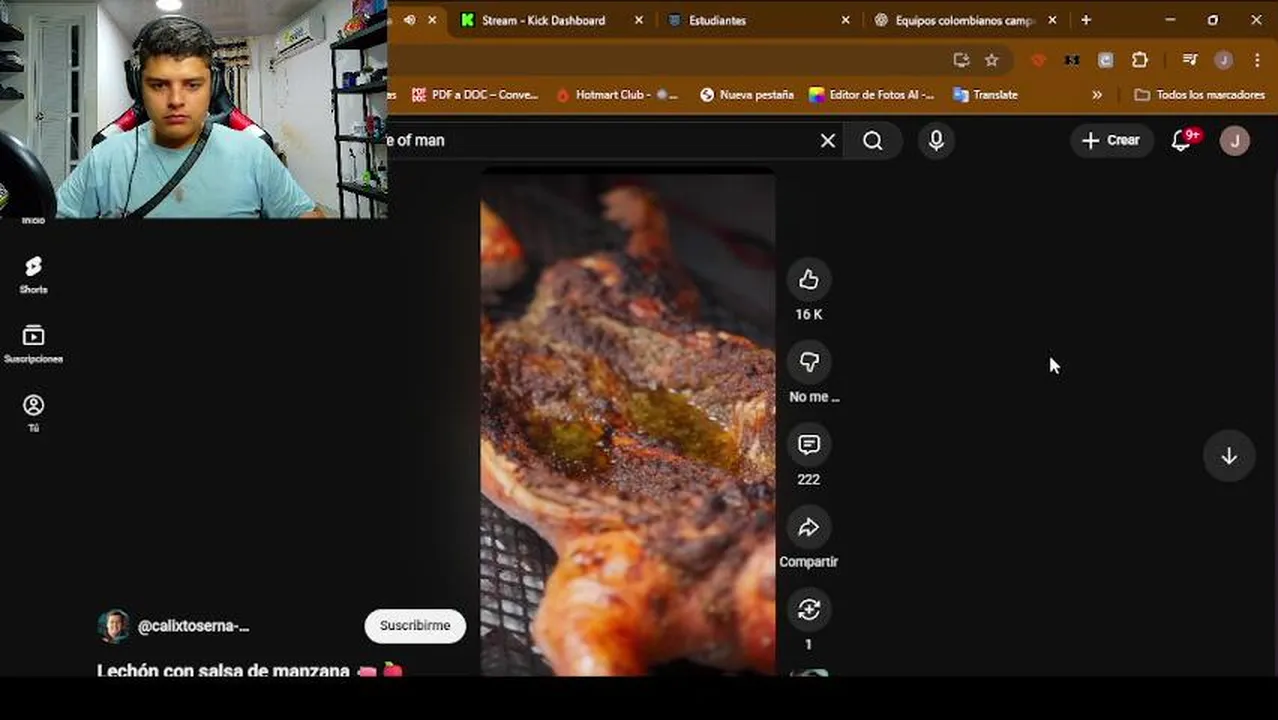Open the Chrome extensions puzzle icon
This screenshot has width=1278, height=720.
(1139, 60)
